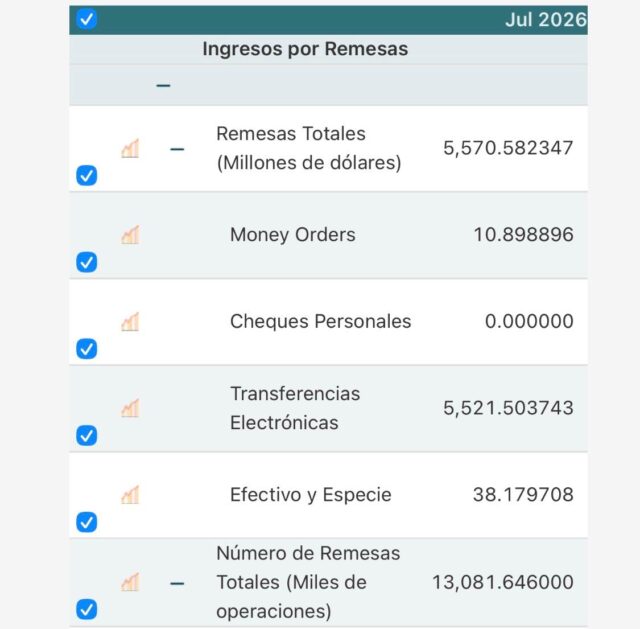The image size is (640, 629).
Task: Uncheck the header select-all checkbox
Action: pyautogui.click(x=87, y=19)
